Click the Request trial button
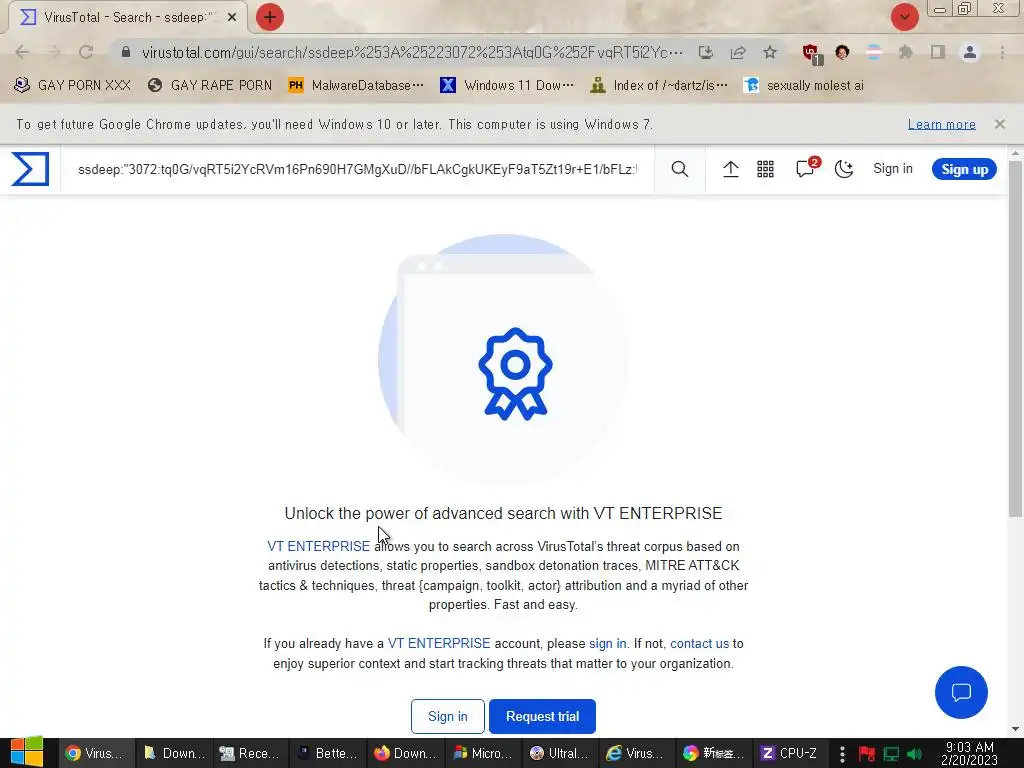This screenshot has width=1024, height=768. (x=542, y=716)
